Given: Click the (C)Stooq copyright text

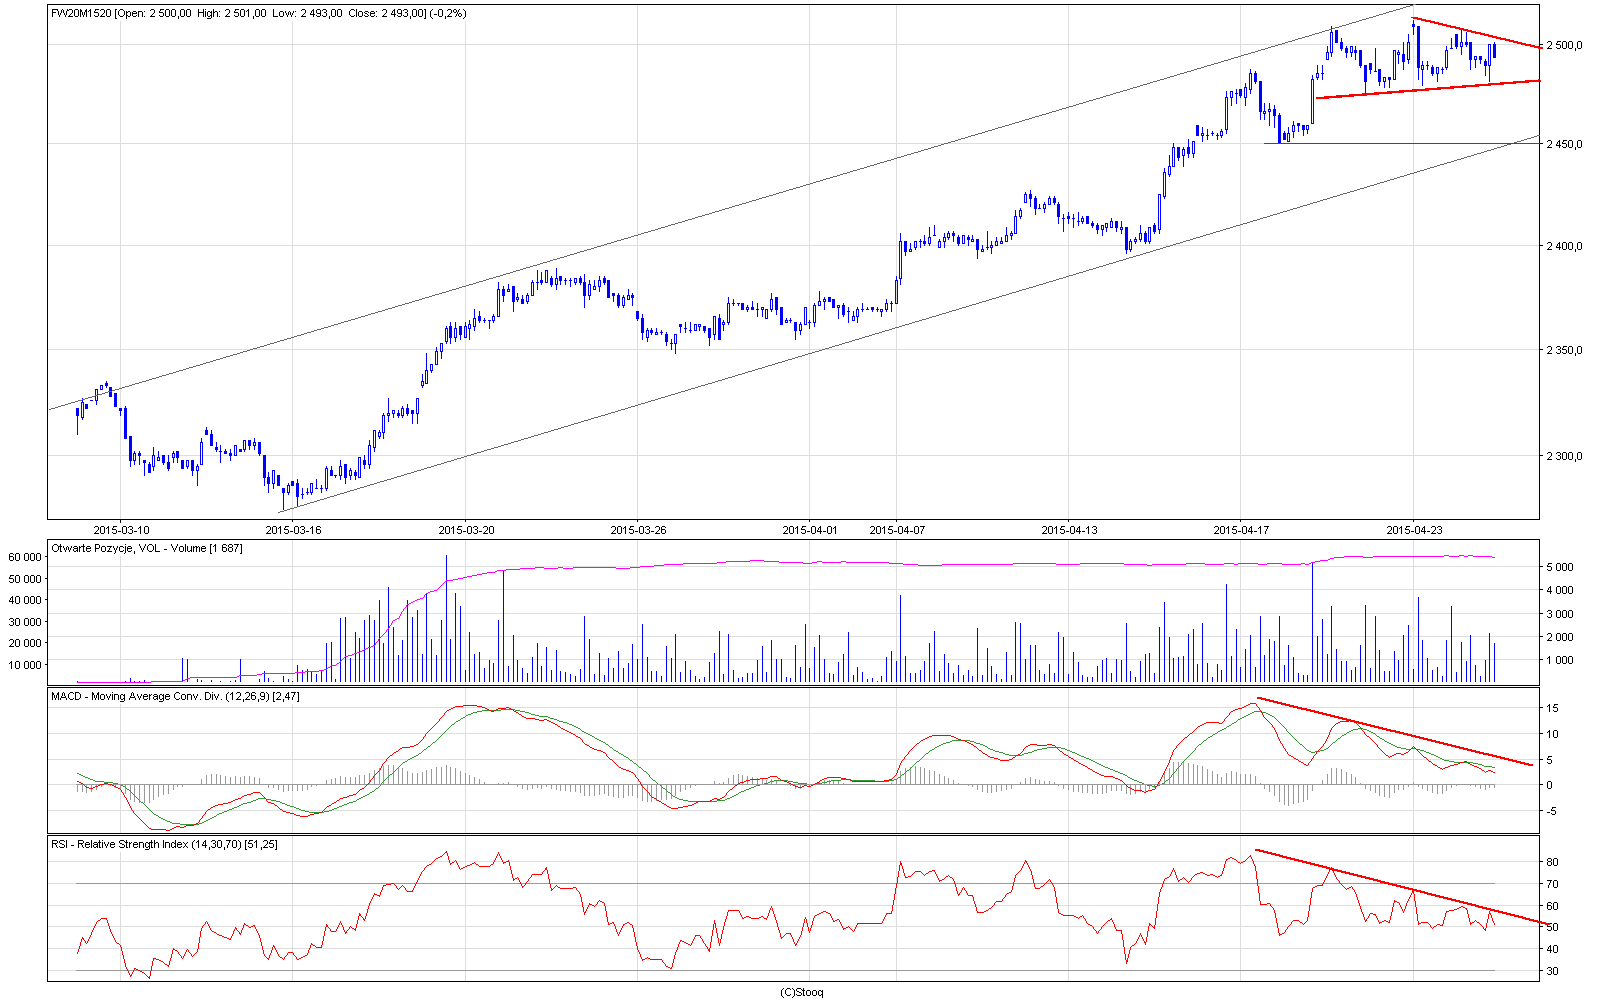Looking at the screenshot, I should [x=801, y=992].
